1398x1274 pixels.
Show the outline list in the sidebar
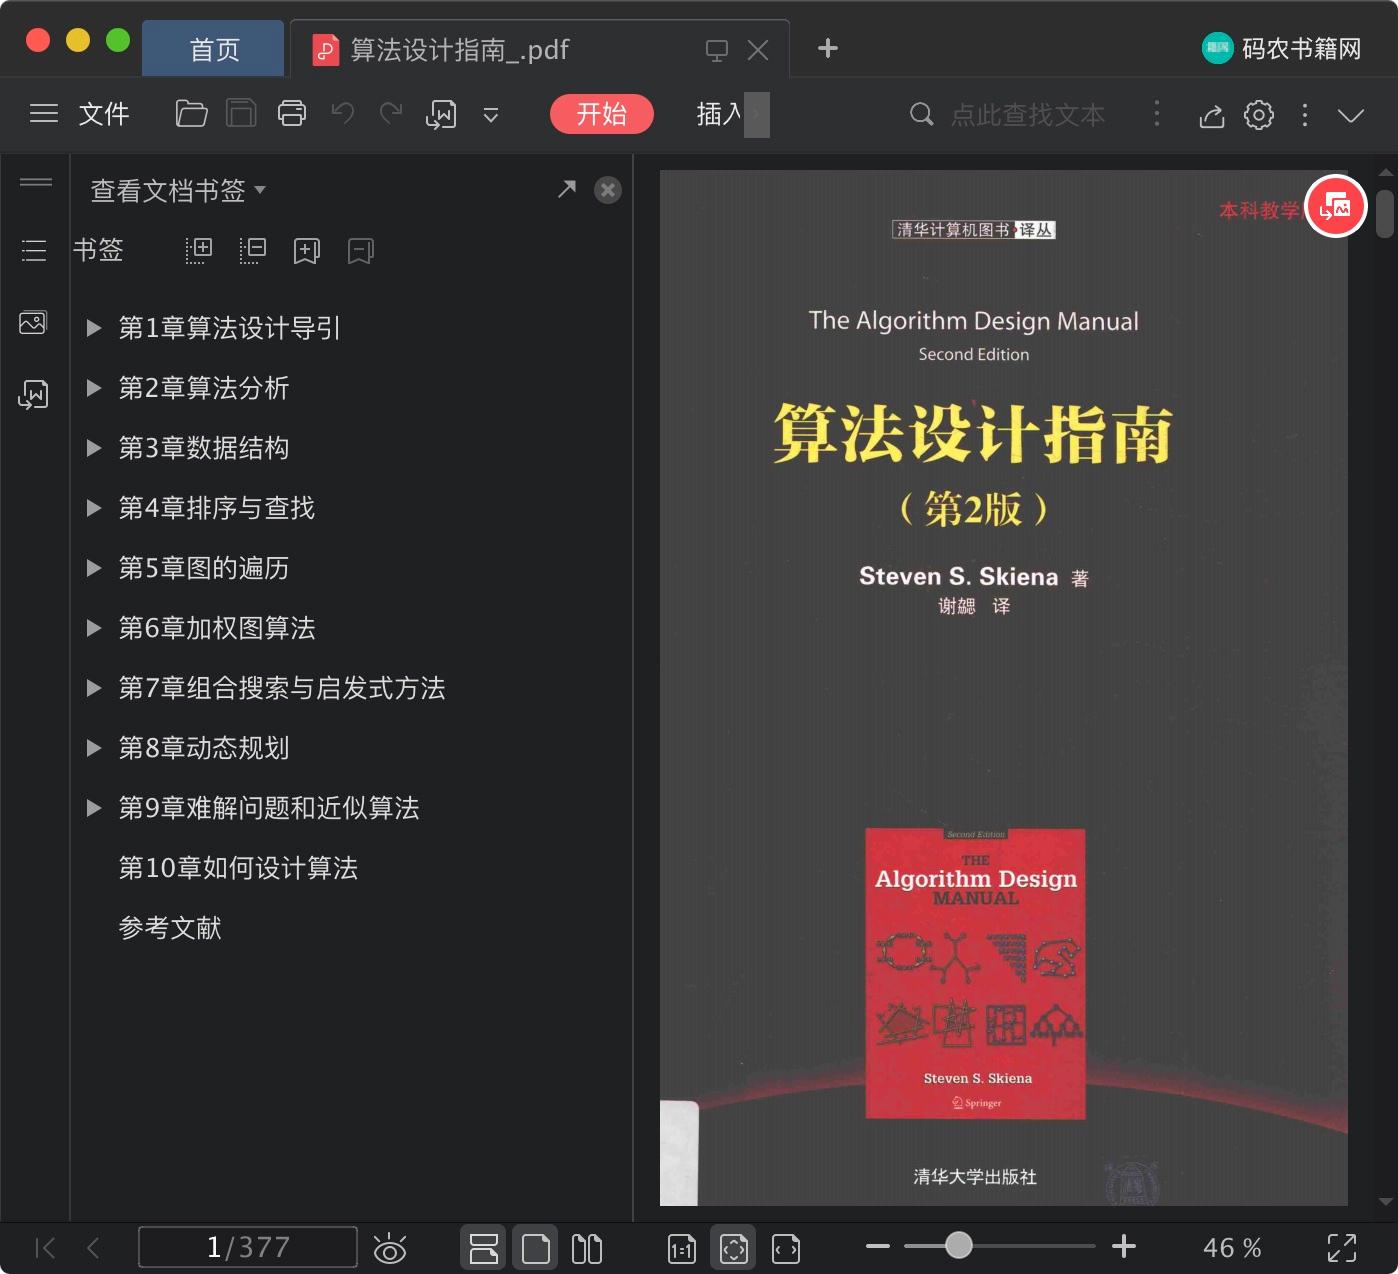click(x=34, y=250)
